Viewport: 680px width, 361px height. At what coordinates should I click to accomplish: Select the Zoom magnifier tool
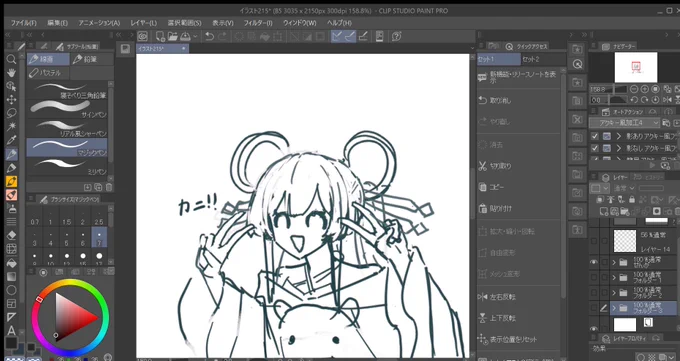click(x=11, y=59)
